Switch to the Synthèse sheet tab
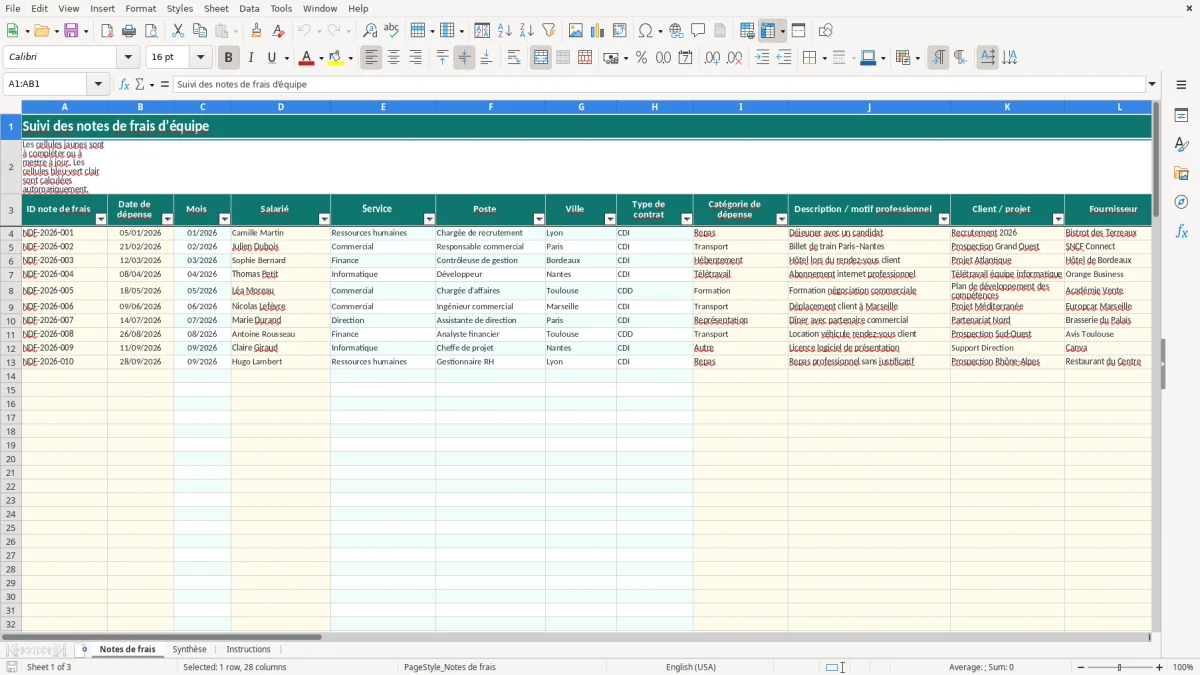This screenshot has height=675, width=1200. click(x=189, y=650)
